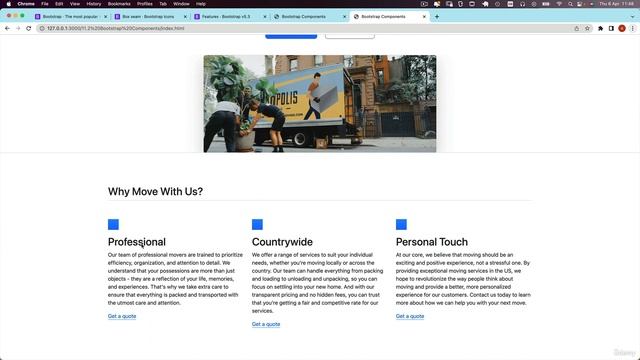This screenshot has height=360, width=640.
Task: Open the Tab menu
Action: pos(163,4)
